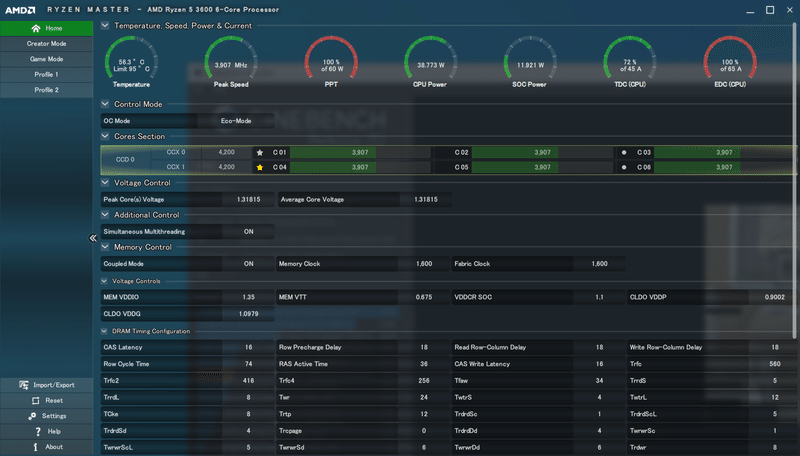Click MEM VDDIO value 1.35

248,297
